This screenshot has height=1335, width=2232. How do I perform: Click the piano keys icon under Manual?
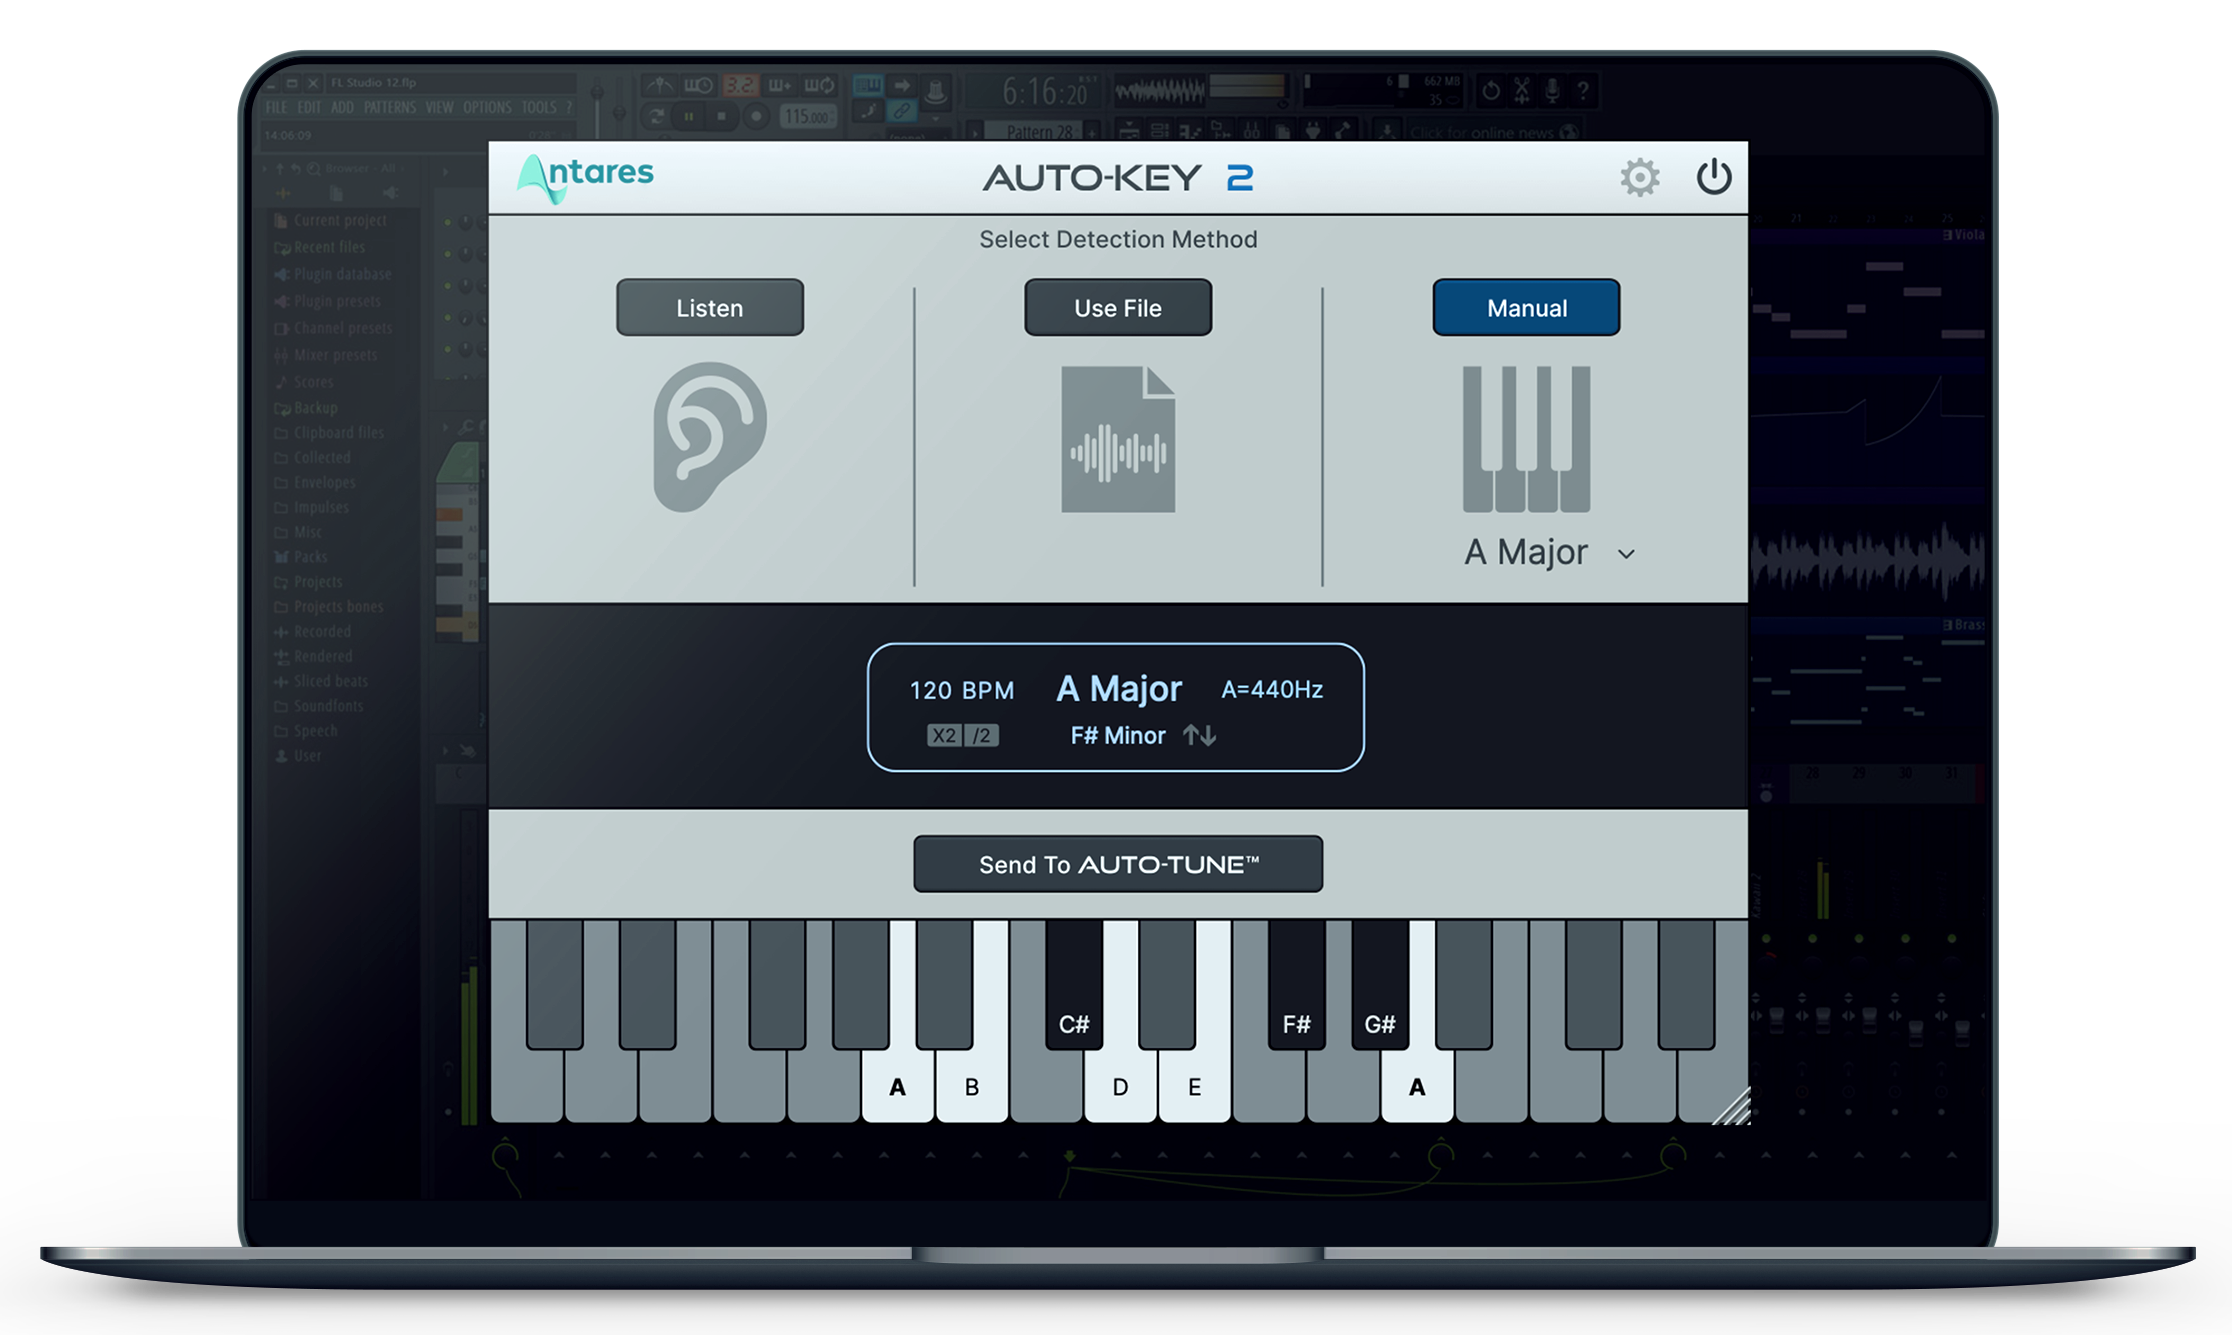click(1525, 440)
